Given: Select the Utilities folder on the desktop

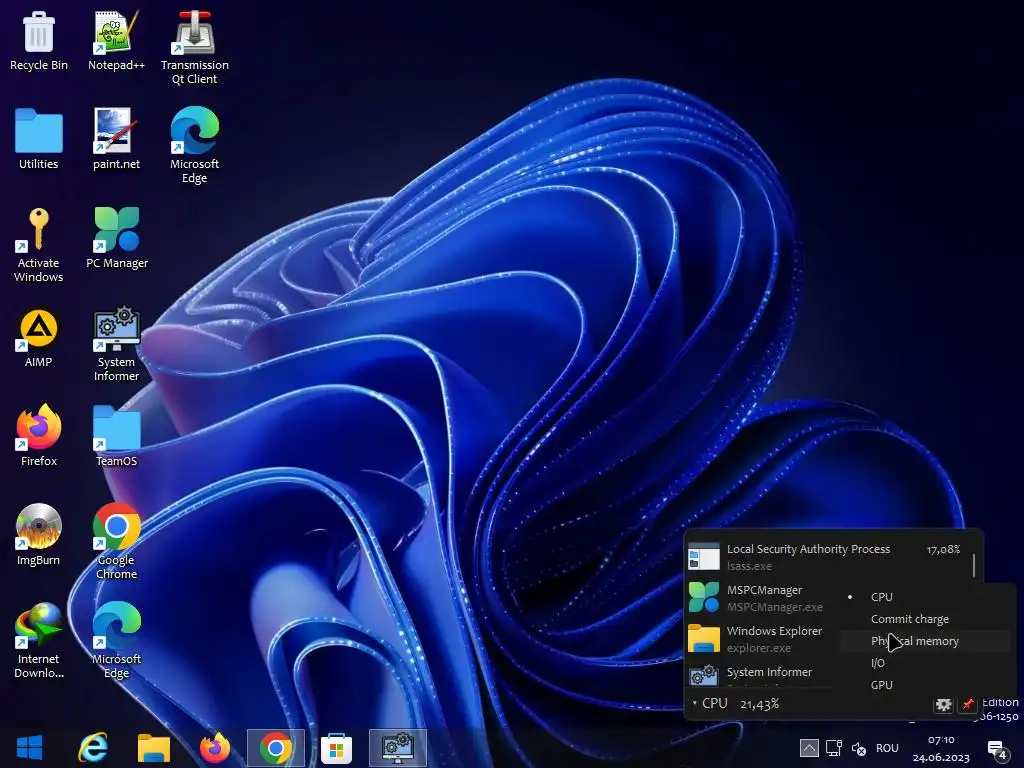Looking at the screenshot, I should (39, 140).
